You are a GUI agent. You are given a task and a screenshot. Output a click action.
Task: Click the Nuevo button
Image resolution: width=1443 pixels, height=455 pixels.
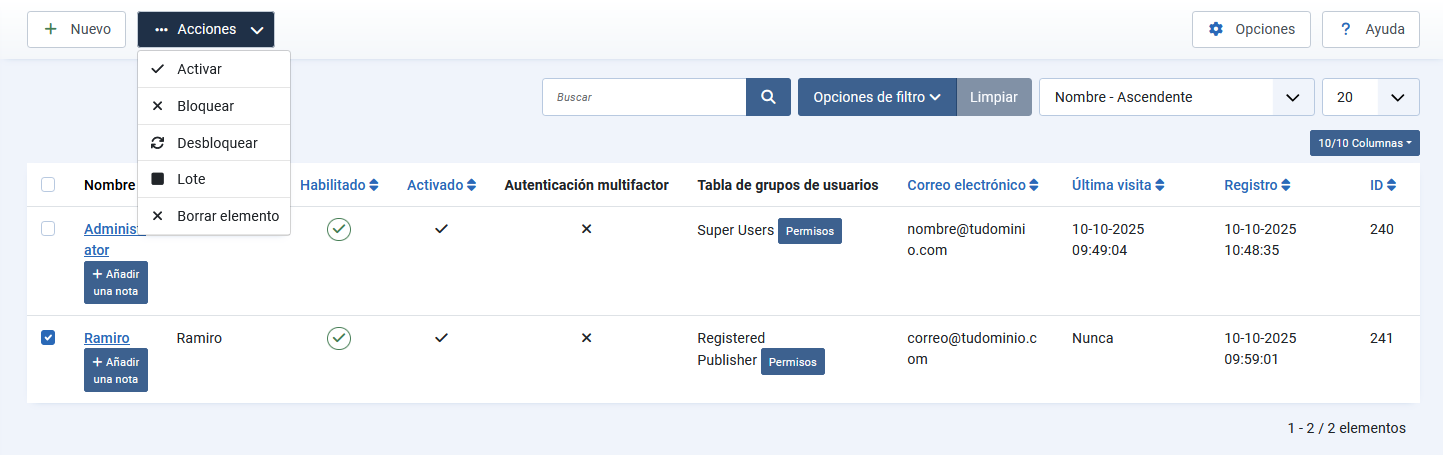click(77, 29)
